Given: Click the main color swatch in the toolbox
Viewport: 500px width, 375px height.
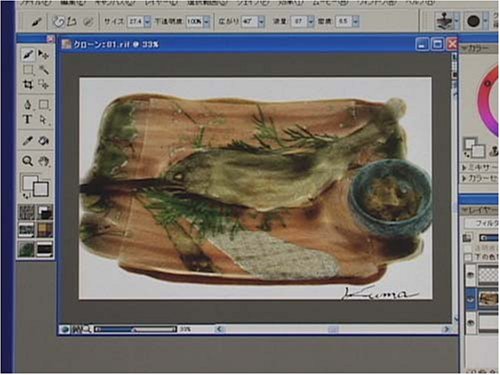Looking at the screenshot, I should point(30,183).
